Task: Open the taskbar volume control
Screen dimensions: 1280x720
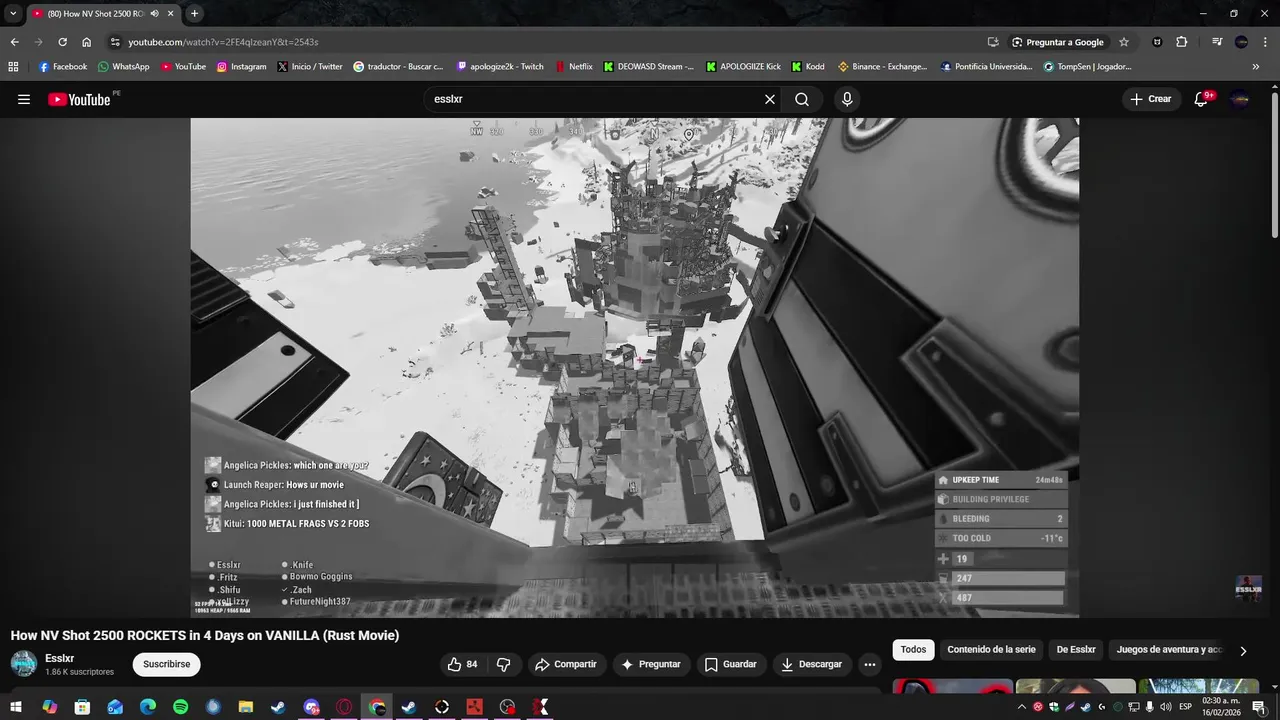Action: [1165, 707]
